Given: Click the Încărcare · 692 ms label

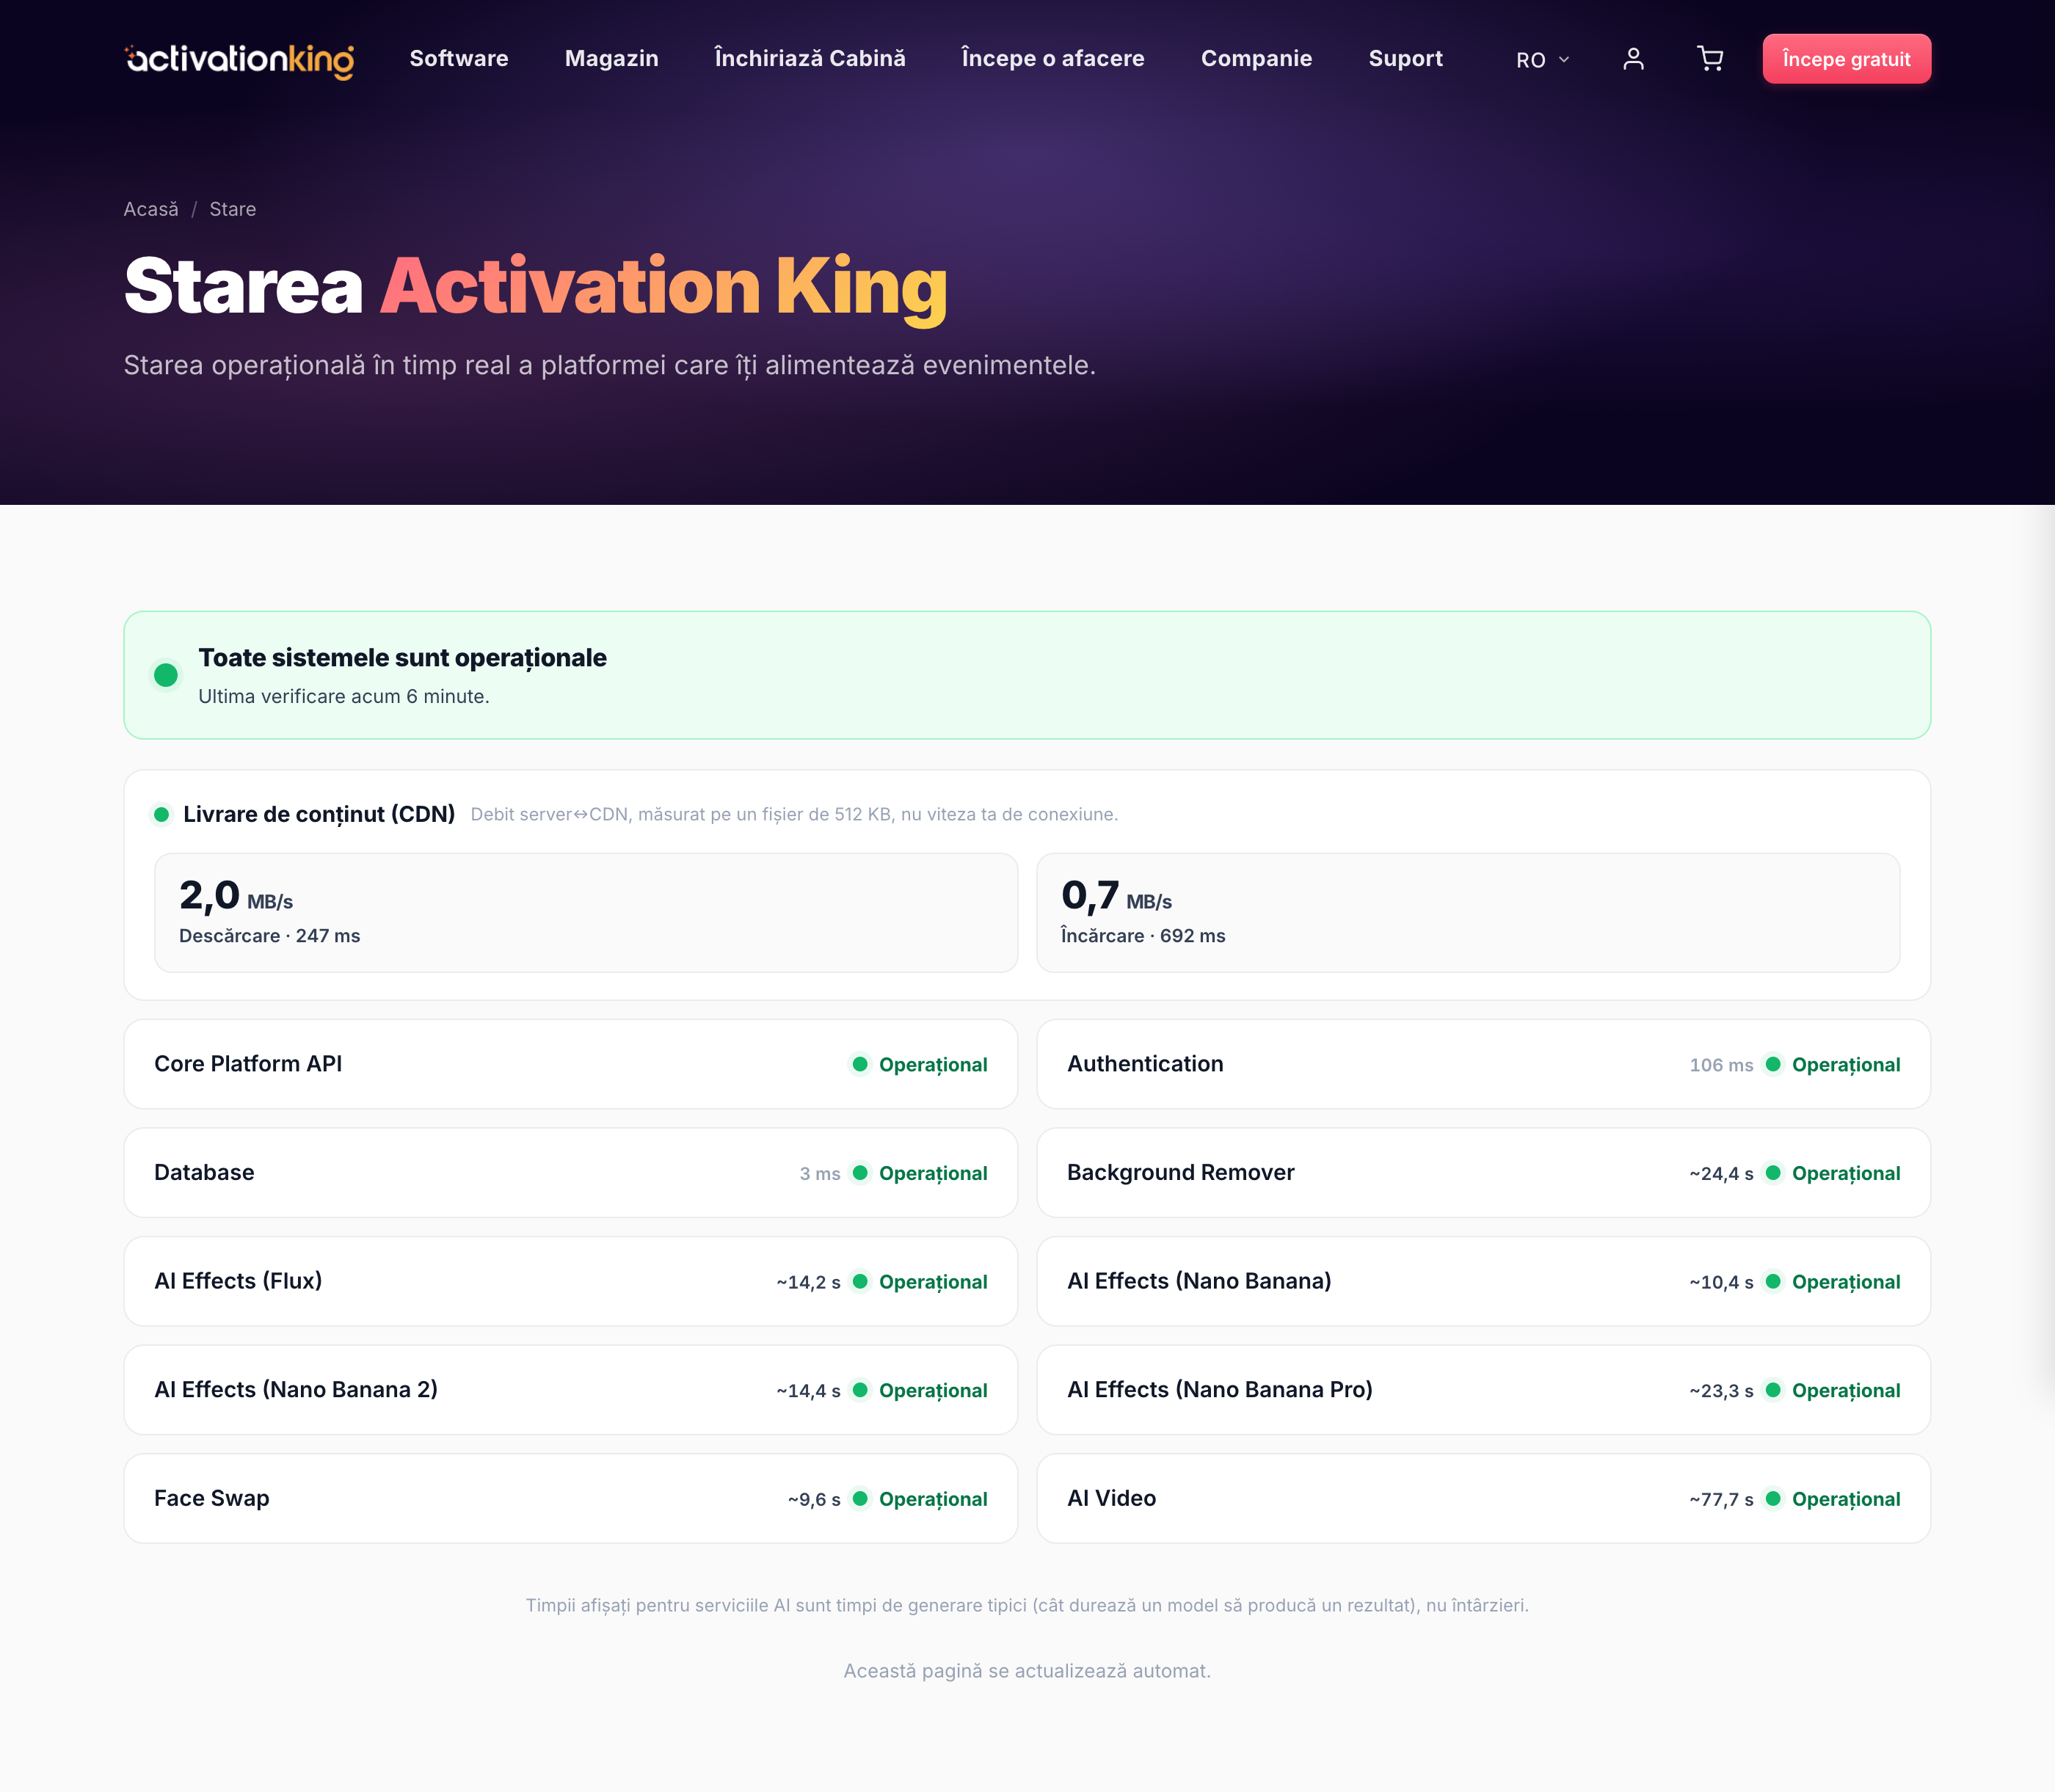Looking at the screenshot, I should point(1143,936).
